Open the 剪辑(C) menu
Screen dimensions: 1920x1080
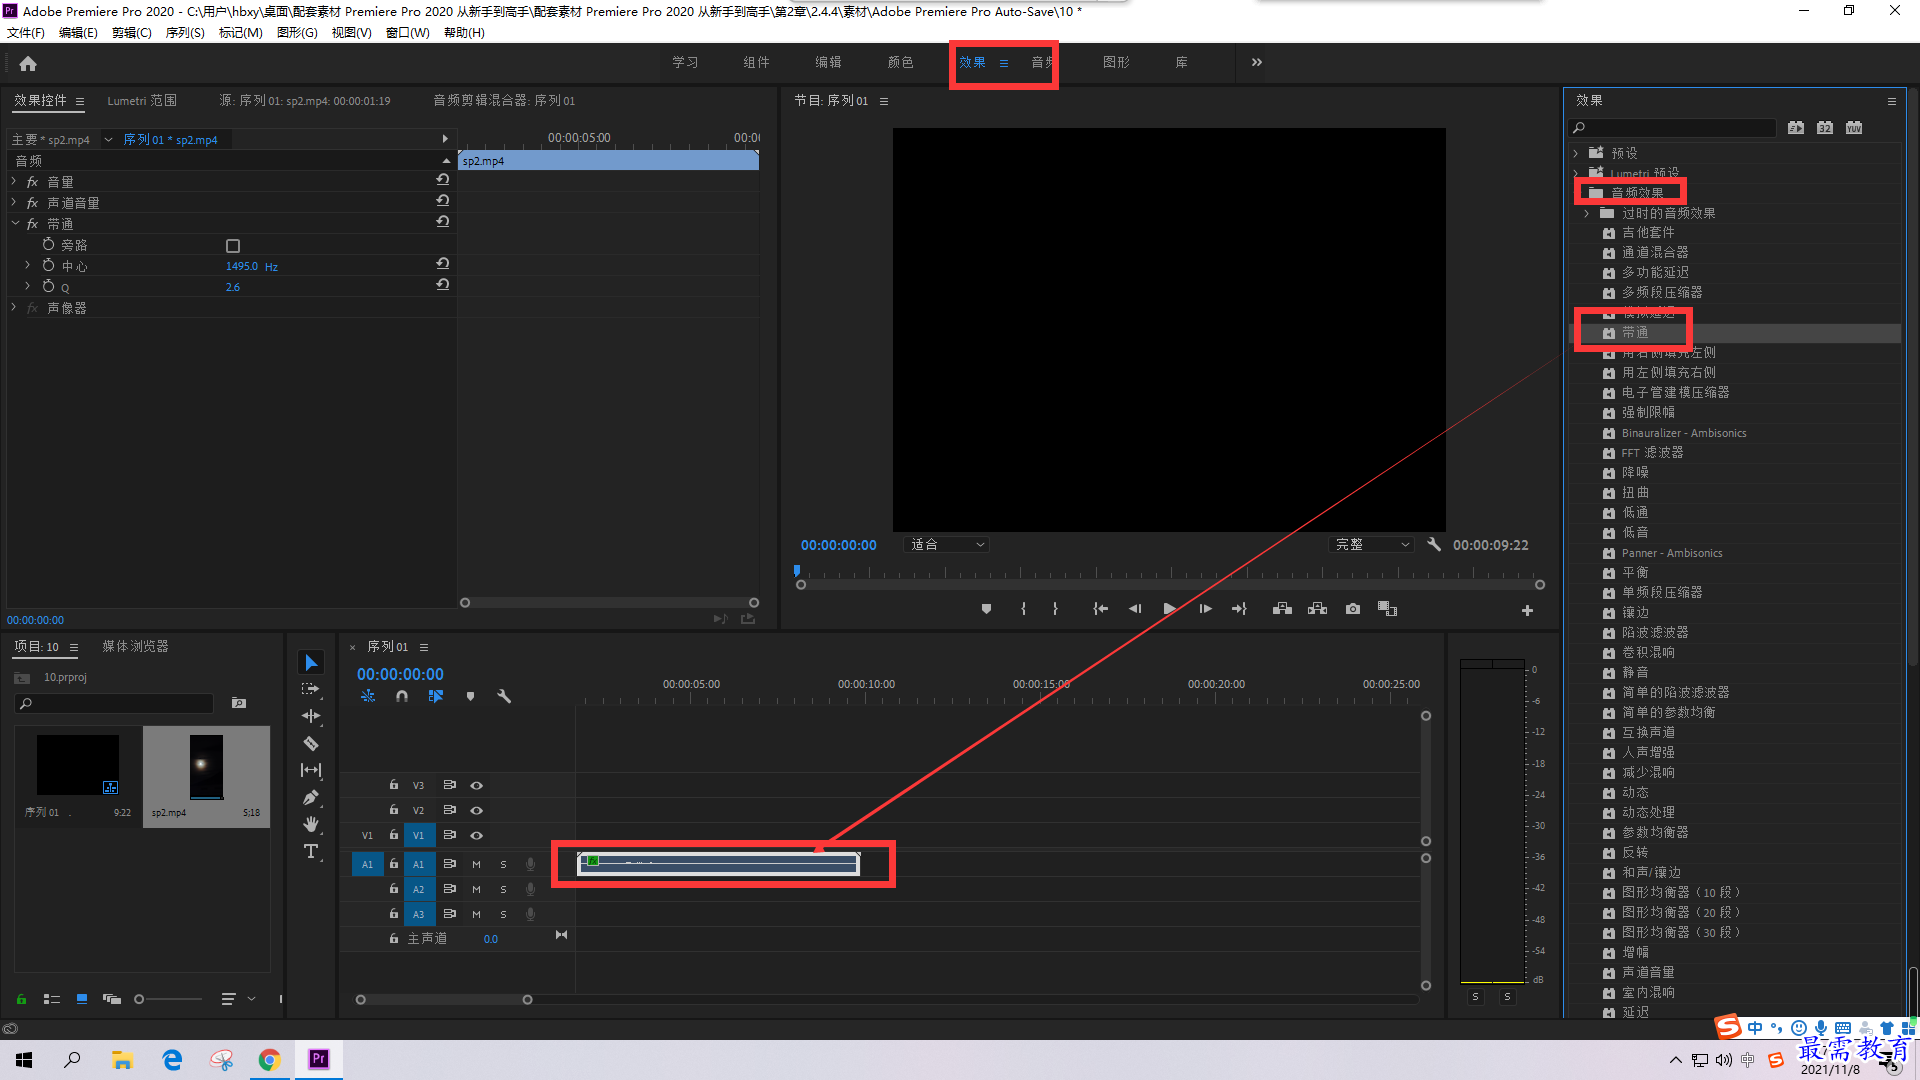132,32
